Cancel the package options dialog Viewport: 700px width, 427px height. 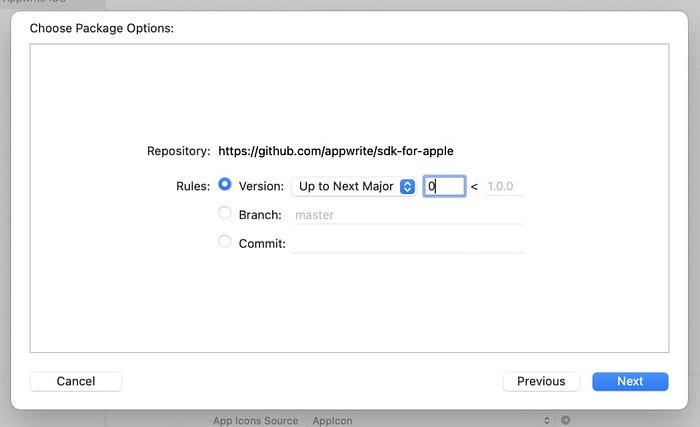[76, 381]
